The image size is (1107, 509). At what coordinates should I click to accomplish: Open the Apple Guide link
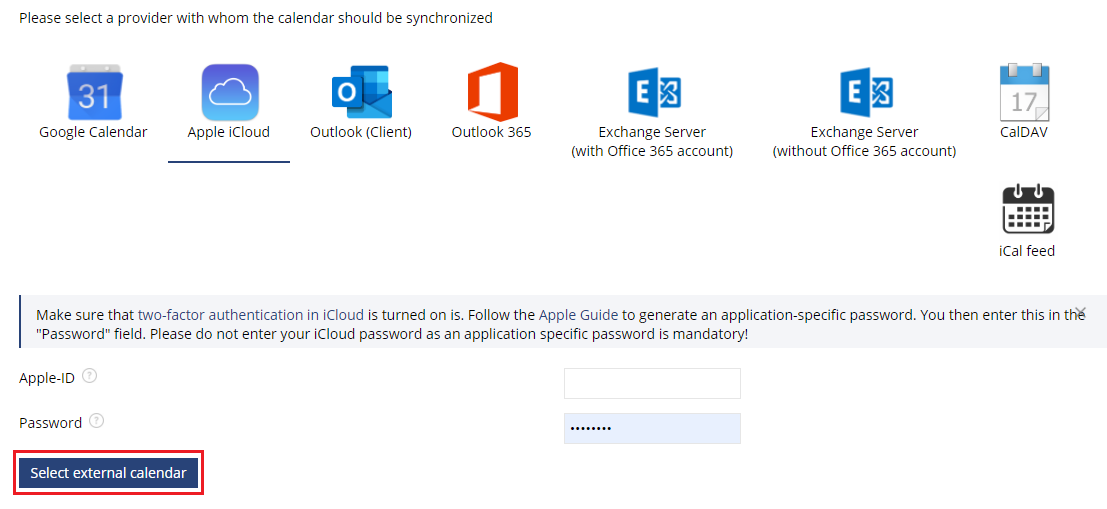coord(578,315)
